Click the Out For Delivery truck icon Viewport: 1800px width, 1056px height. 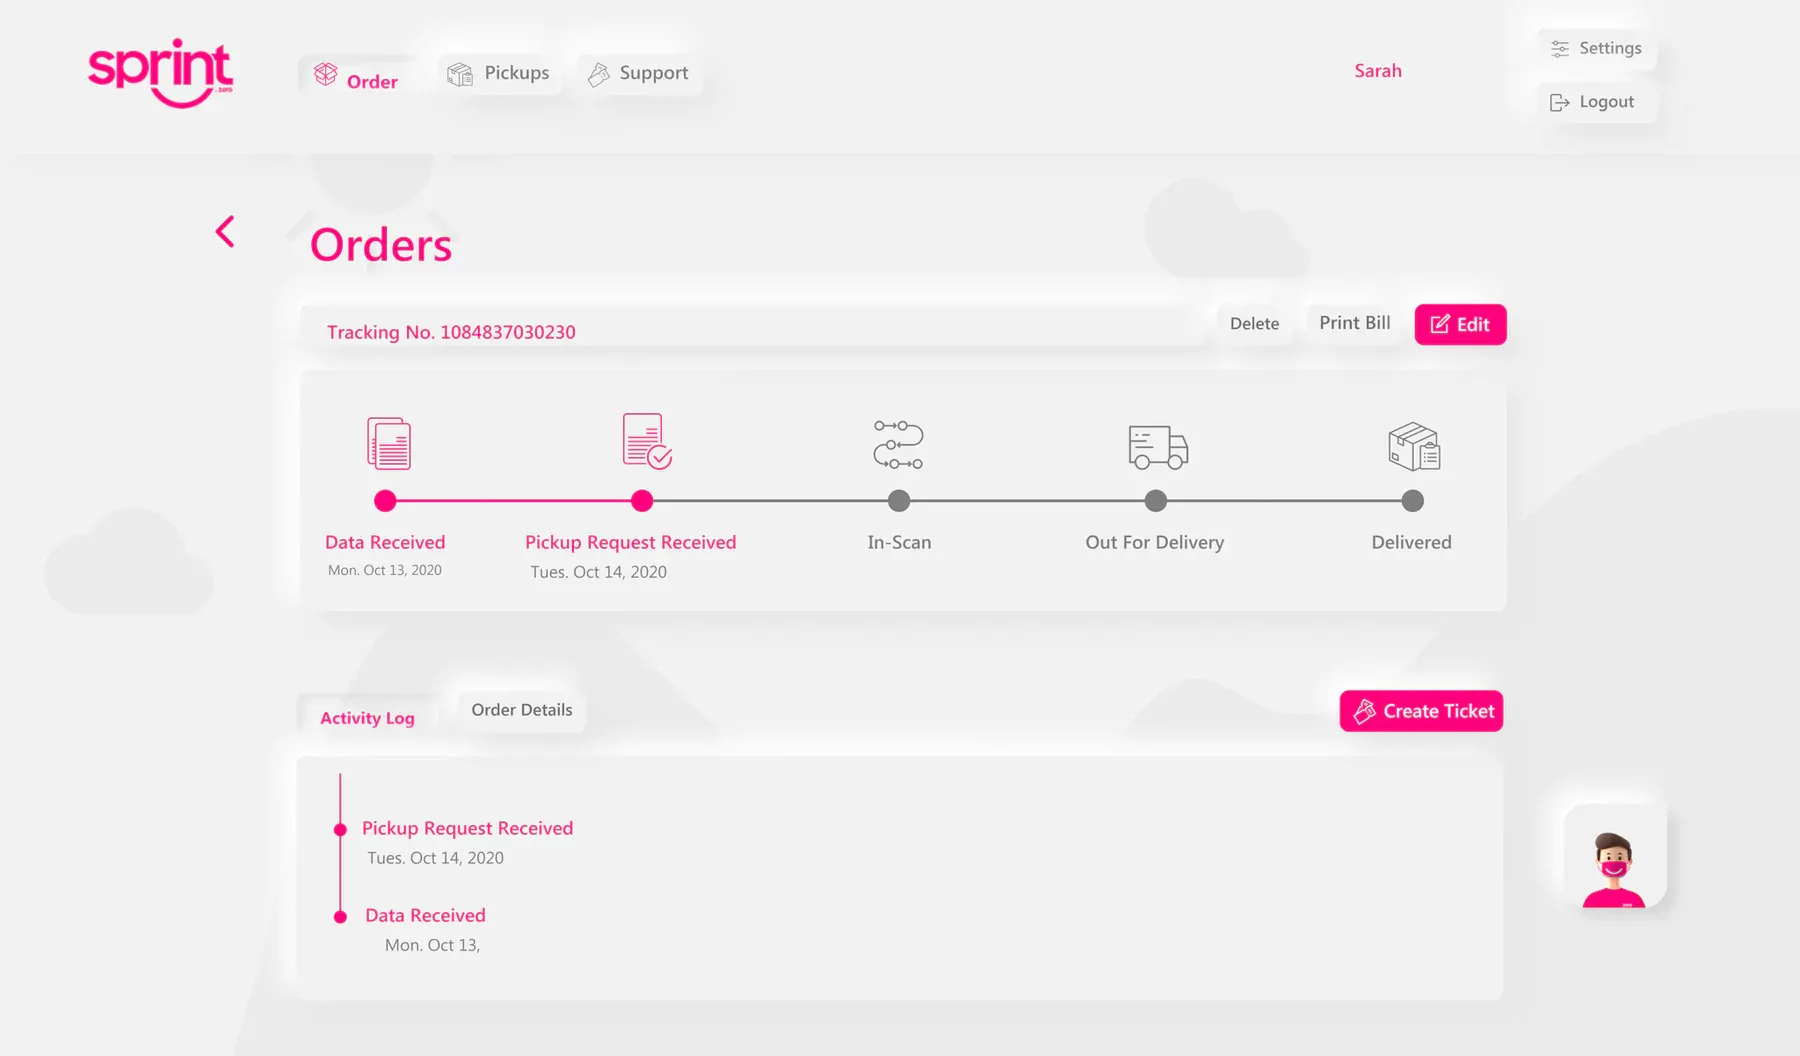(x=1158, y=446)
